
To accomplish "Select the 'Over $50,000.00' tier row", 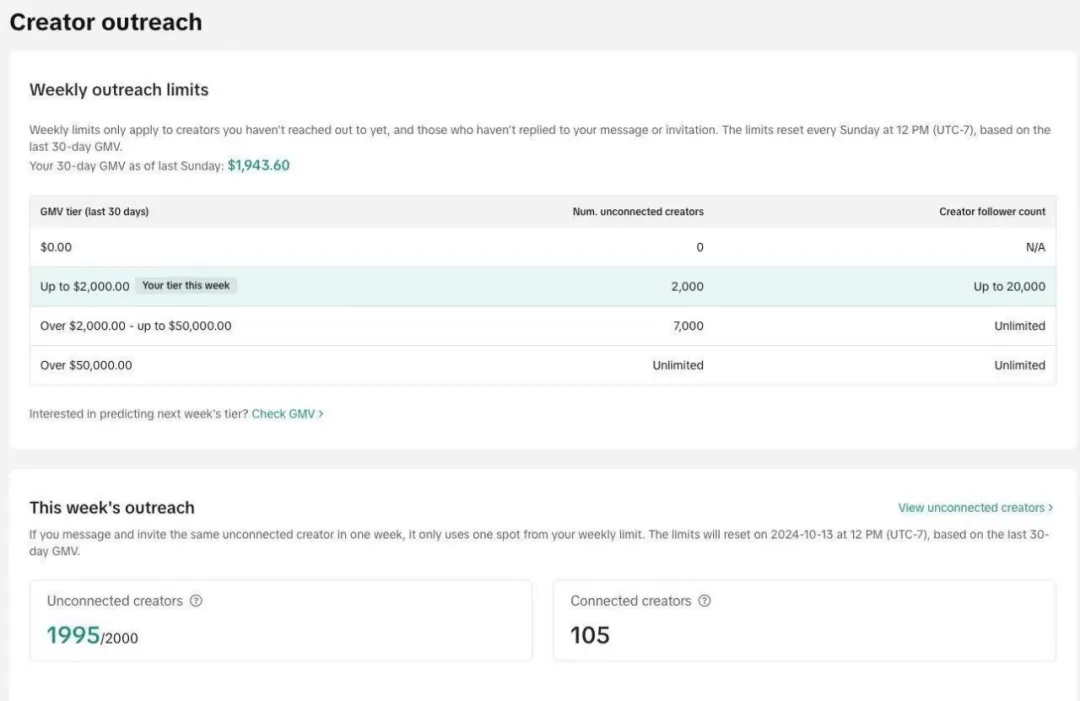I will pyautogui.click(x=86, y=366).
